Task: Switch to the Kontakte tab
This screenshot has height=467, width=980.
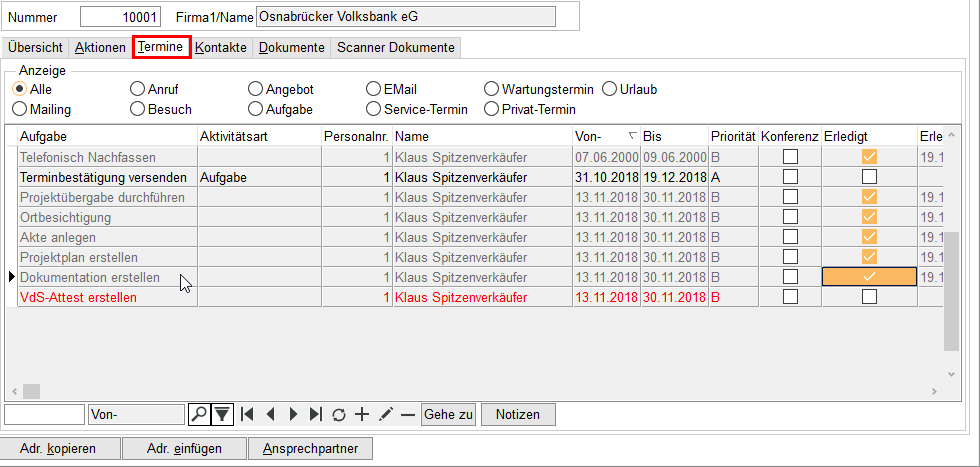Action: point(221,47)
